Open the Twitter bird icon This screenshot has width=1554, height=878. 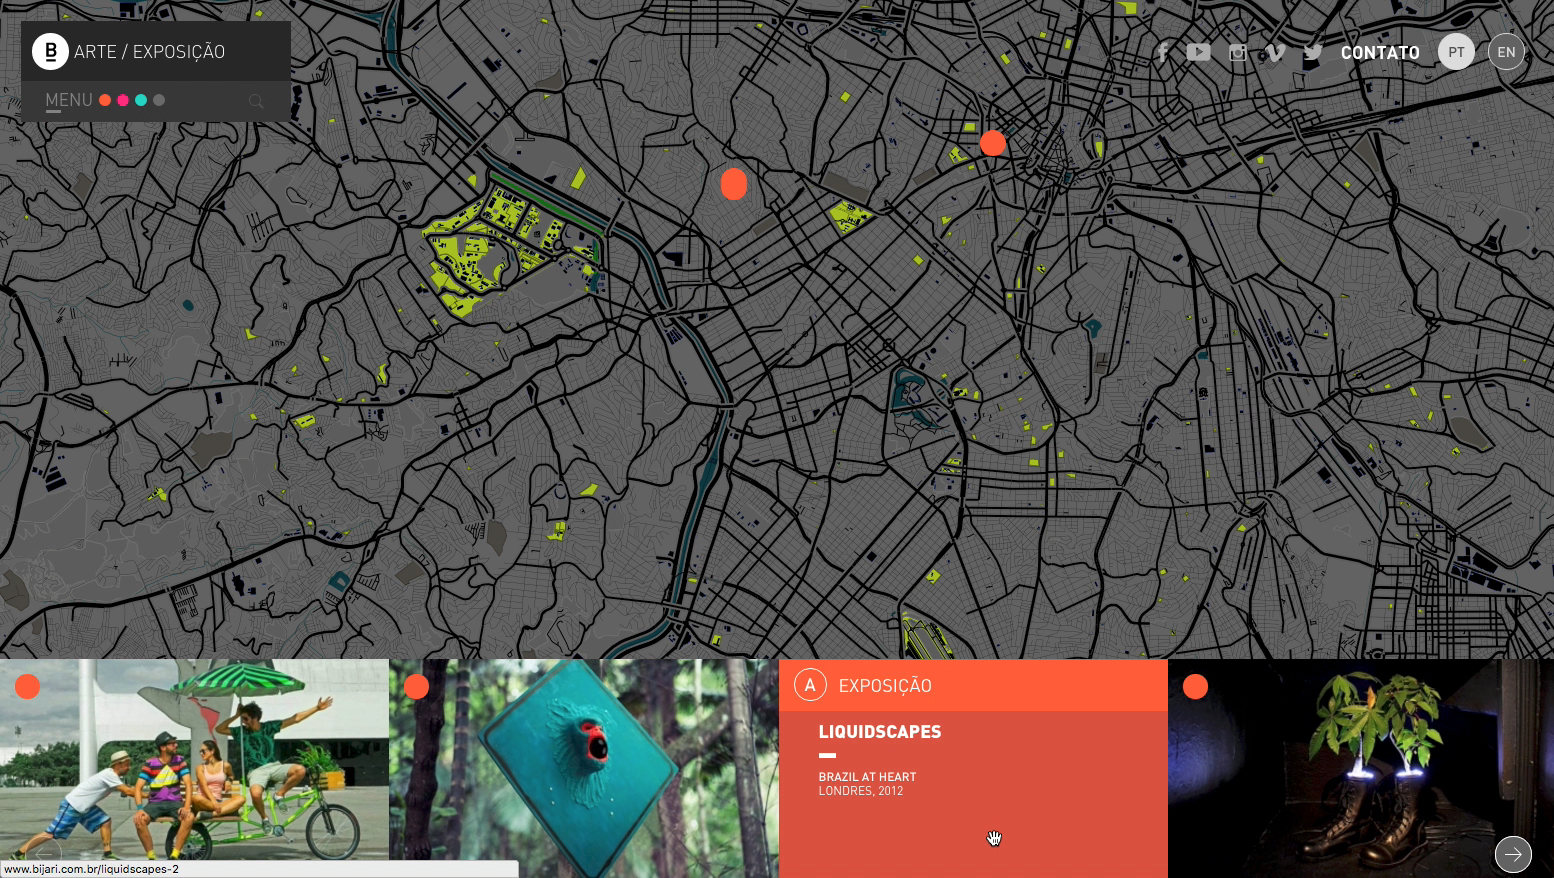tap(1313, 53)
